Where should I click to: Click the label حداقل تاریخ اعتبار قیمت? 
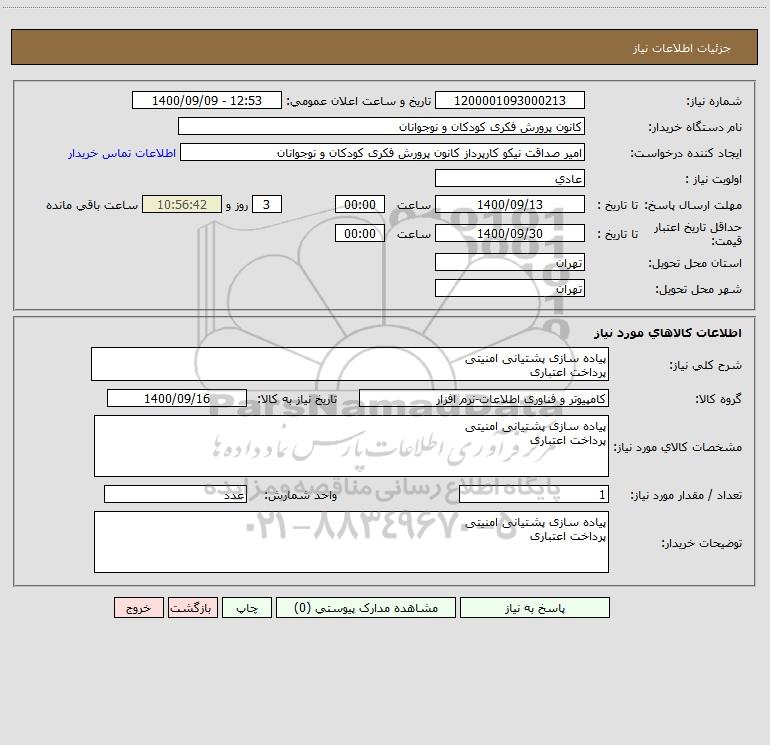[698, 234]
